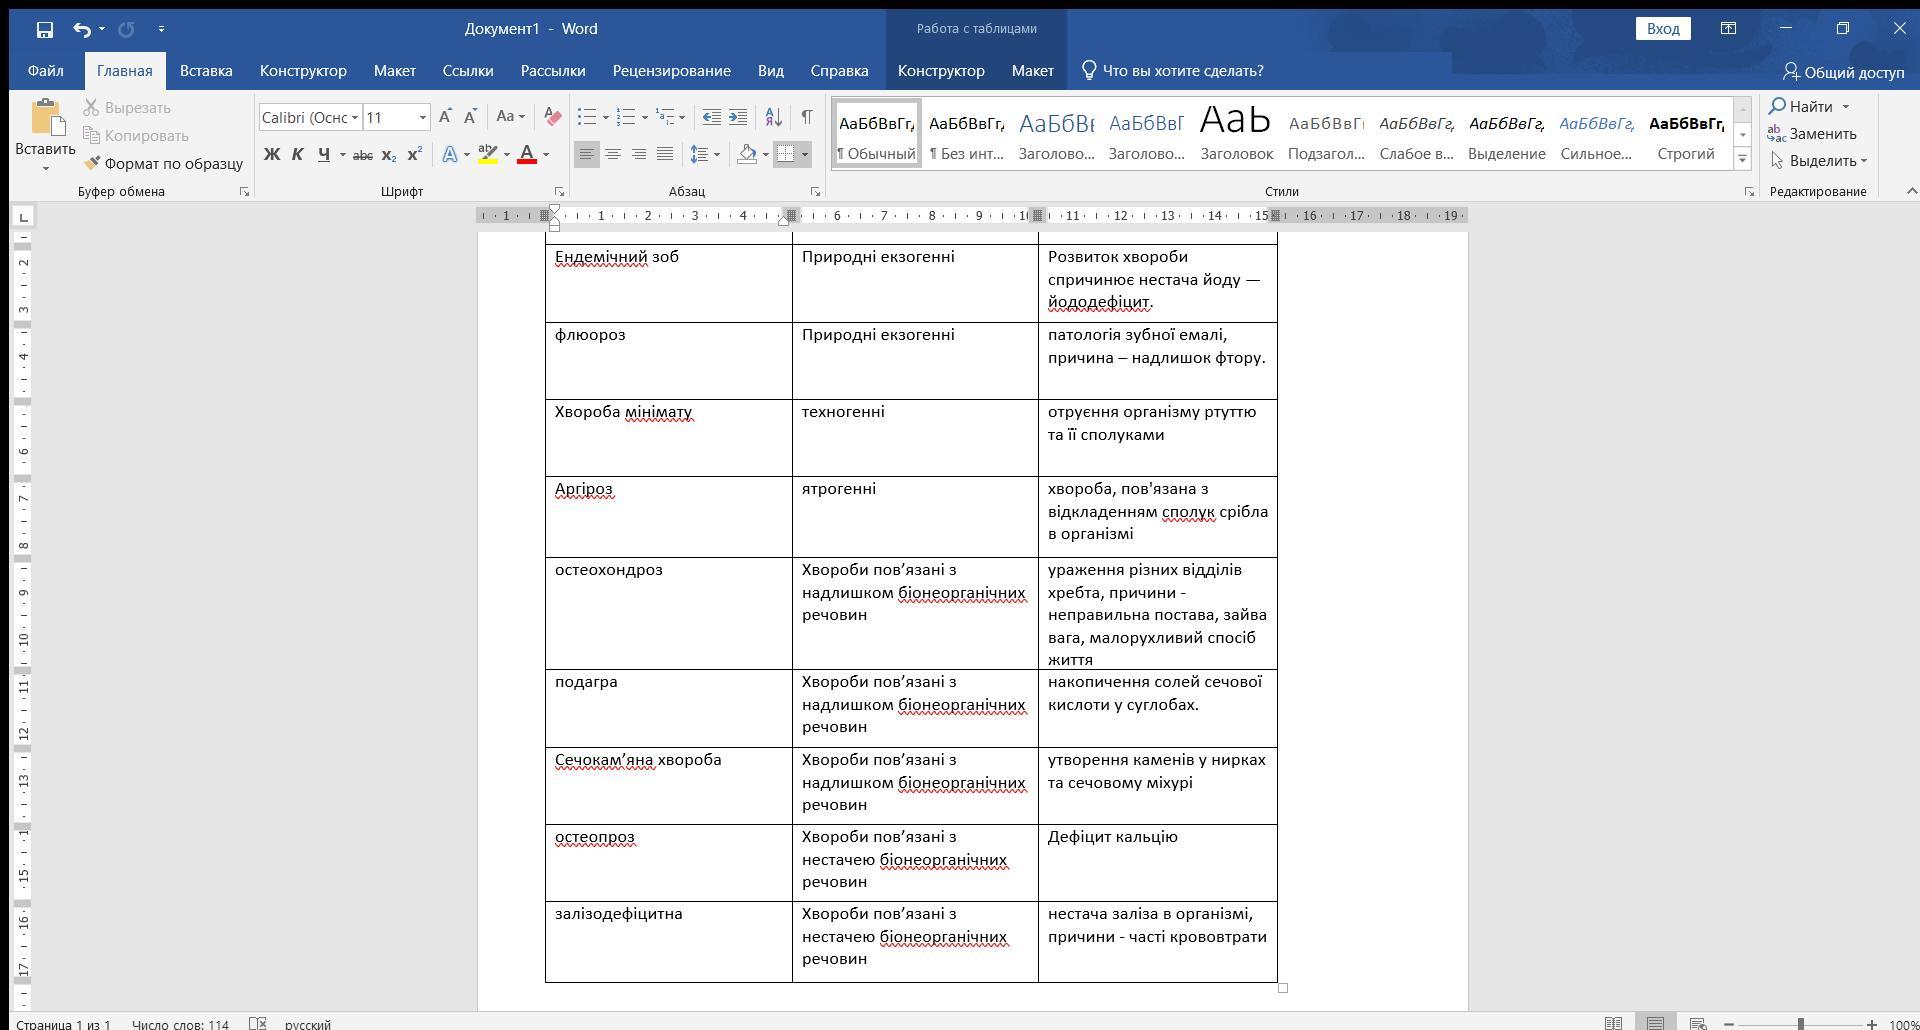Toggle bold formatting (Ж)
Viewport: 1920px width, 1030px height.
tap(271, 154)
